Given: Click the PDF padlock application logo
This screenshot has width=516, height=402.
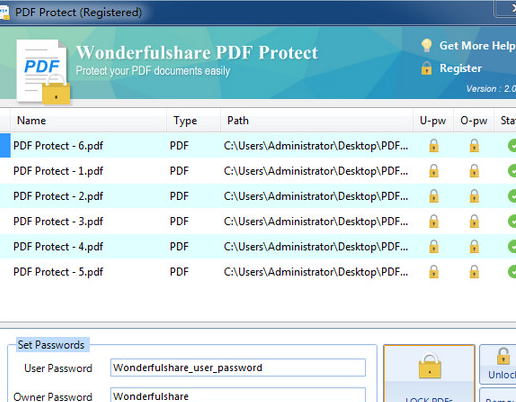Looking at the screenshot, I should pos(43,72).
